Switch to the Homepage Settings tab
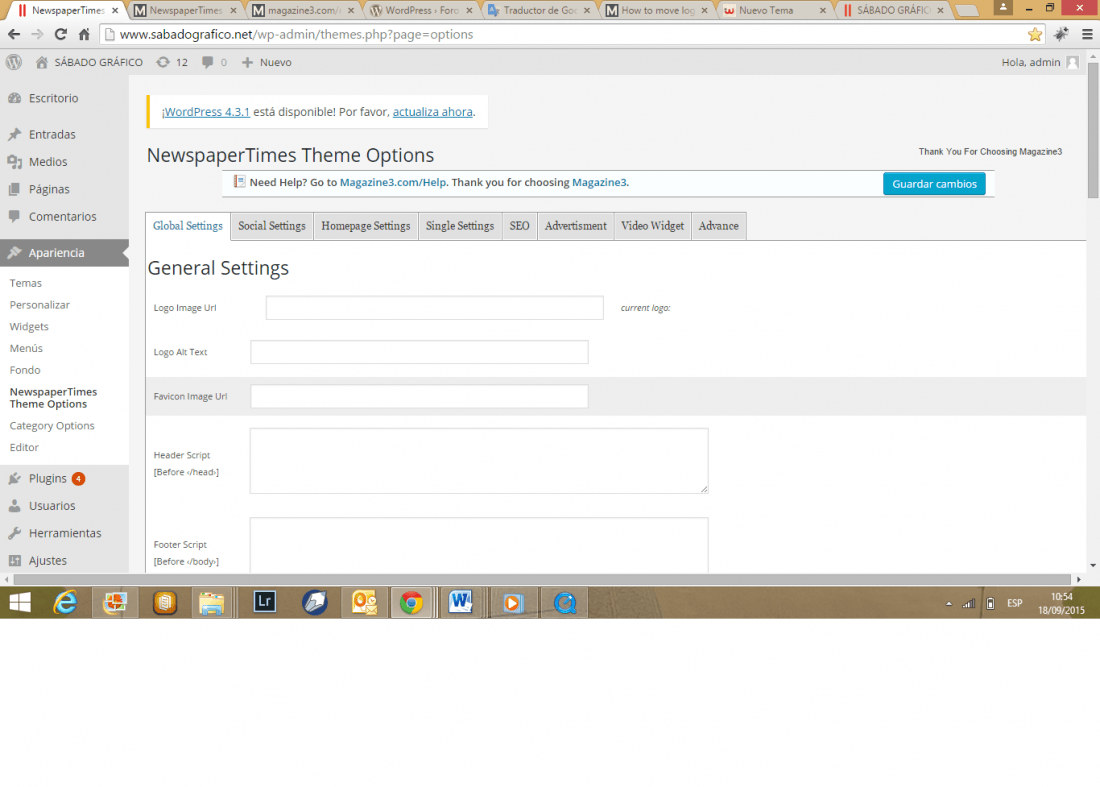Image resolution: width=1100 pixels, height=787 pixels. coord(365,226)
